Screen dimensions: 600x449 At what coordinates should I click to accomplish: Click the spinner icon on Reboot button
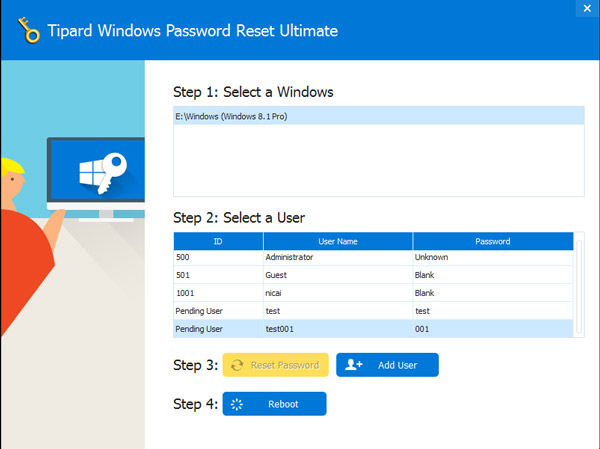click(x=237, y=404)
